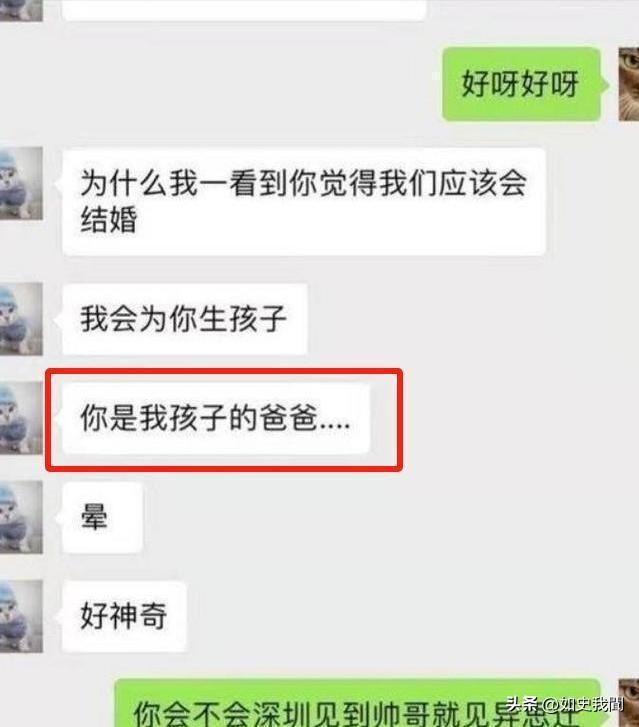Tap cat avatar beside bottom green message

[x=629, y=703]
